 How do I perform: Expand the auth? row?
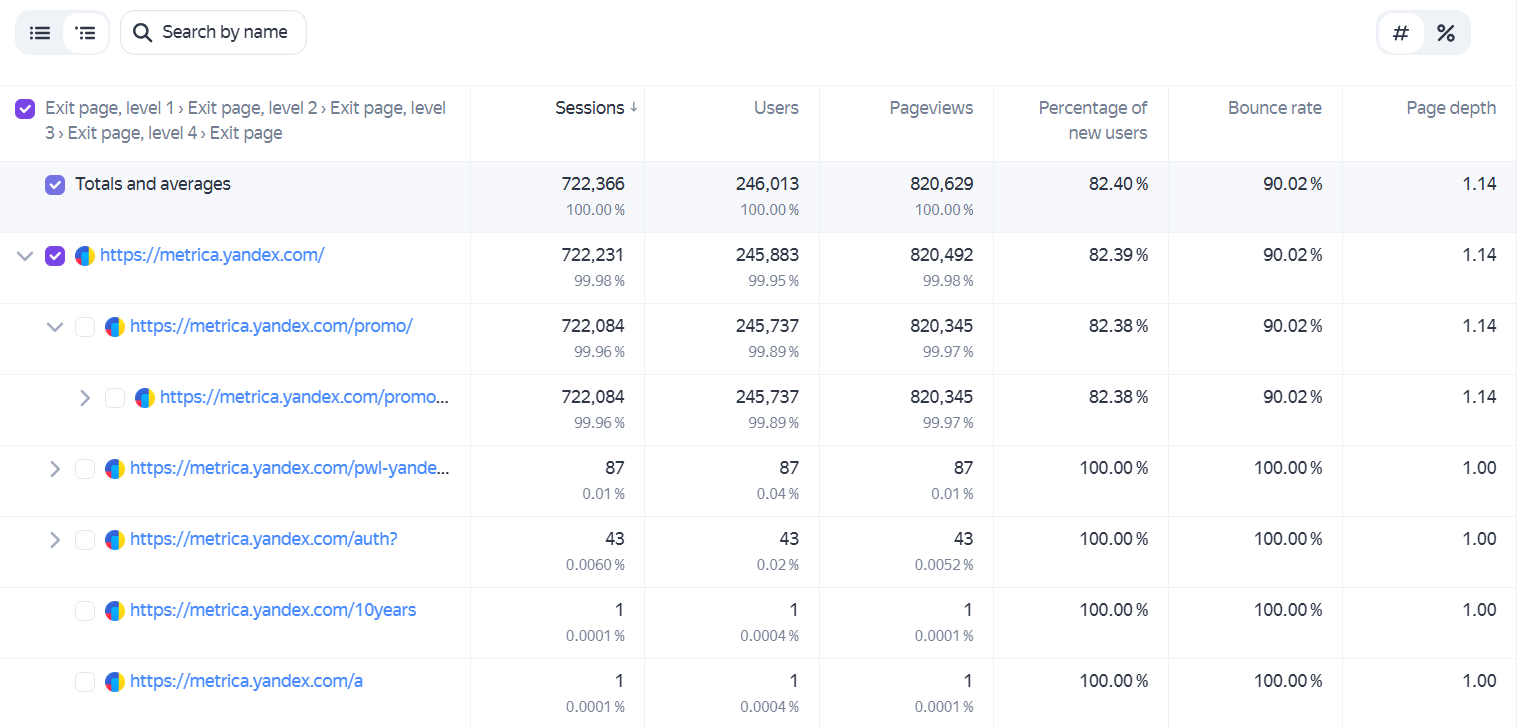point(55,540)
